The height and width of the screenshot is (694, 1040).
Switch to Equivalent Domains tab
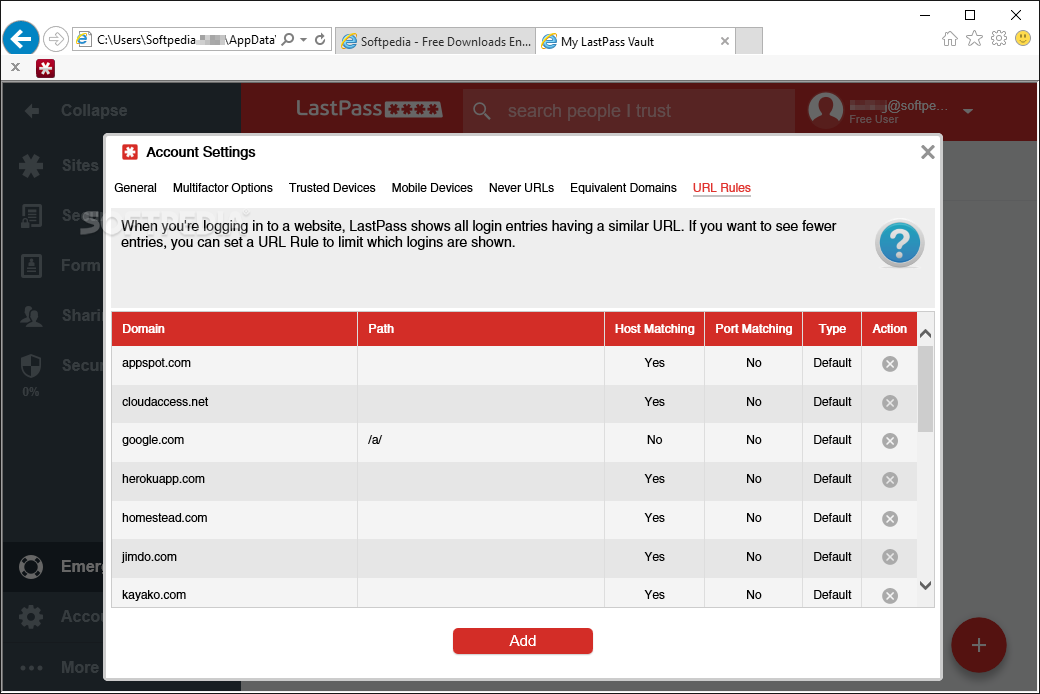point(623,188)
